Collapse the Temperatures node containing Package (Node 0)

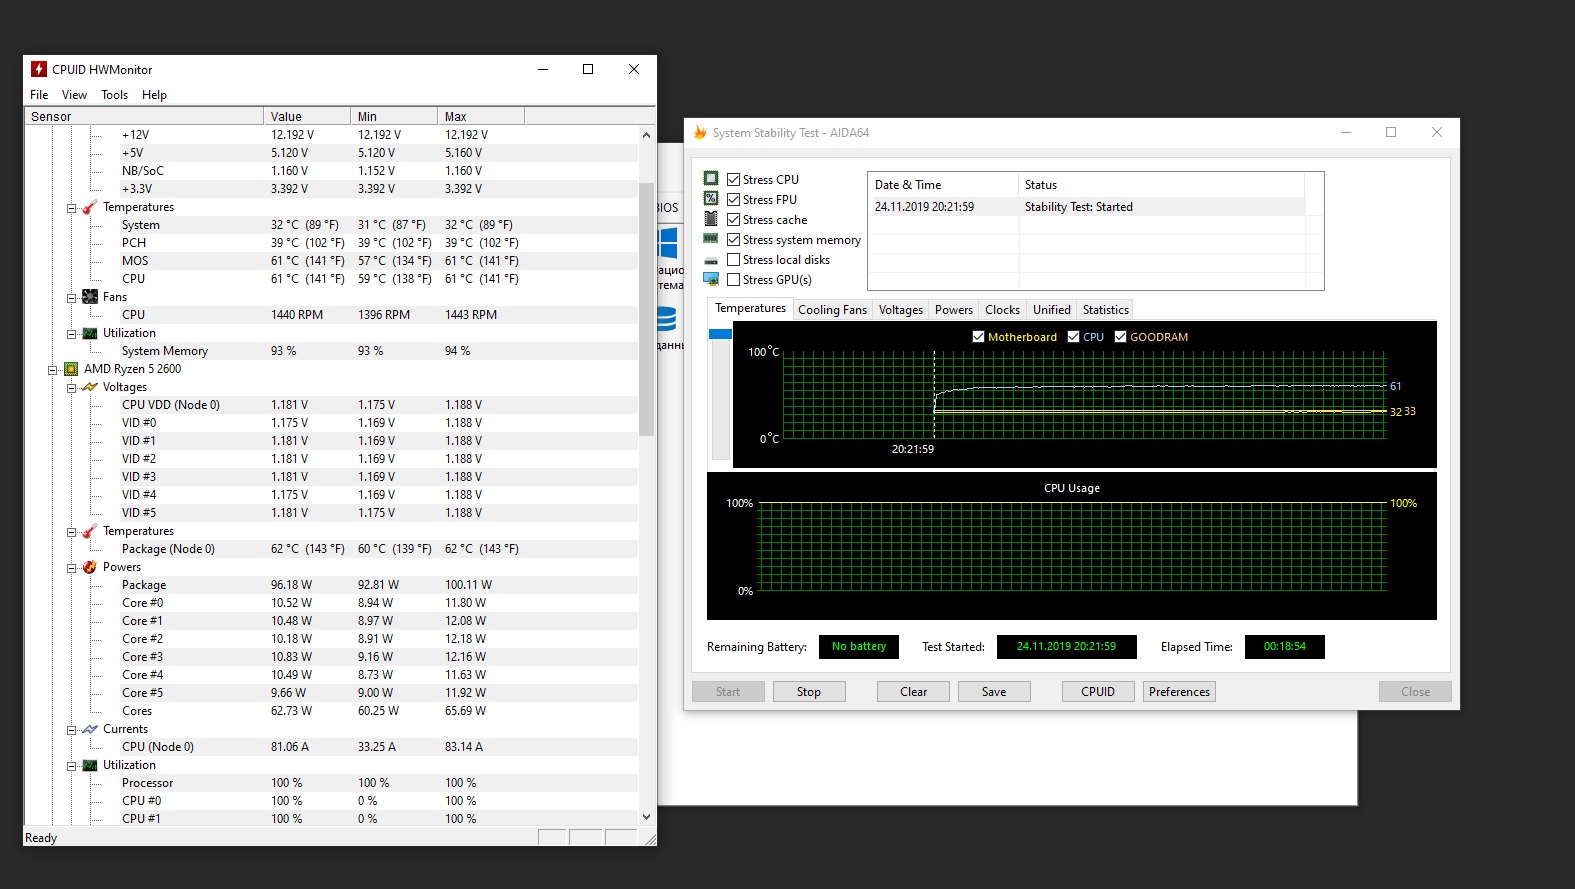coord(72,532)
